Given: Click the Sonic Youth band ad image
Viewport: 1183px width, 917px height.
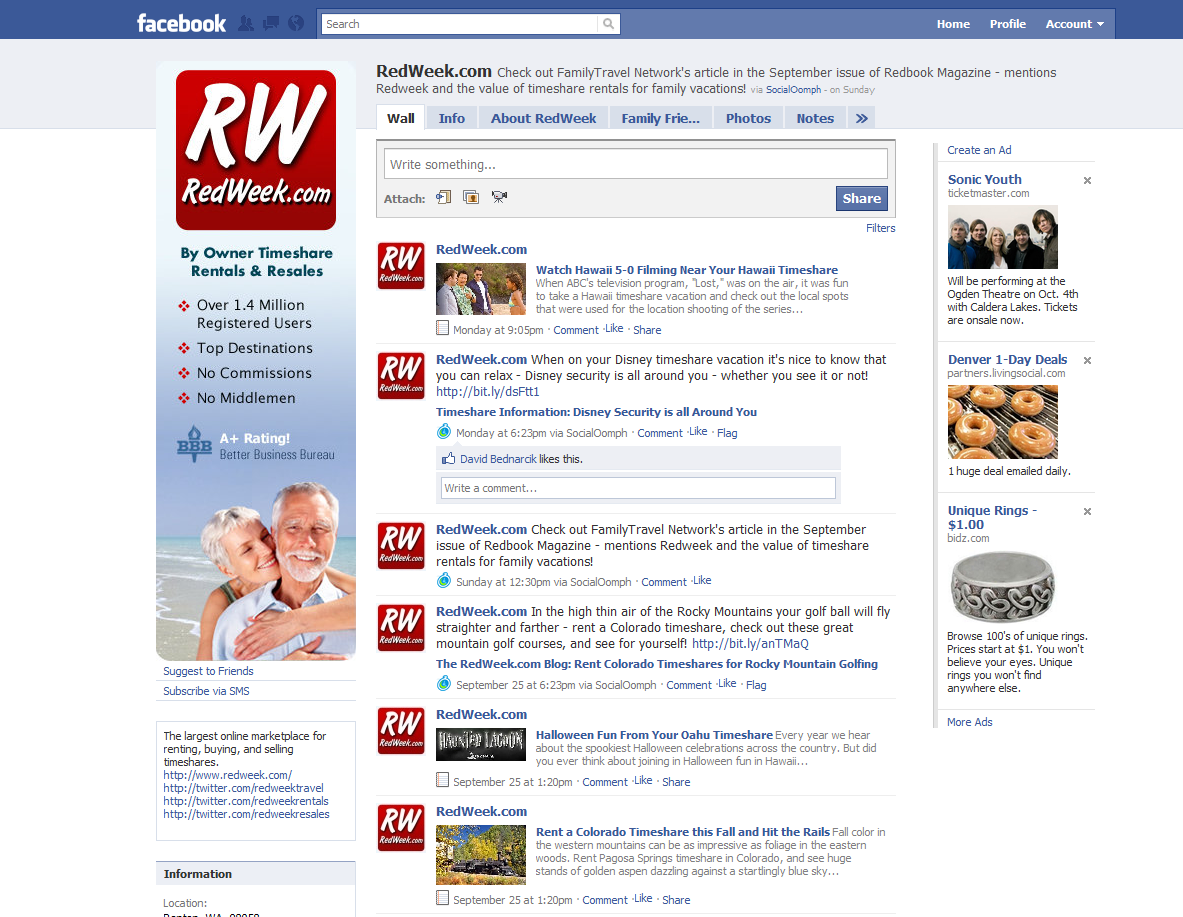Looking at the screenshot, I should click(x=1003, y=237).
